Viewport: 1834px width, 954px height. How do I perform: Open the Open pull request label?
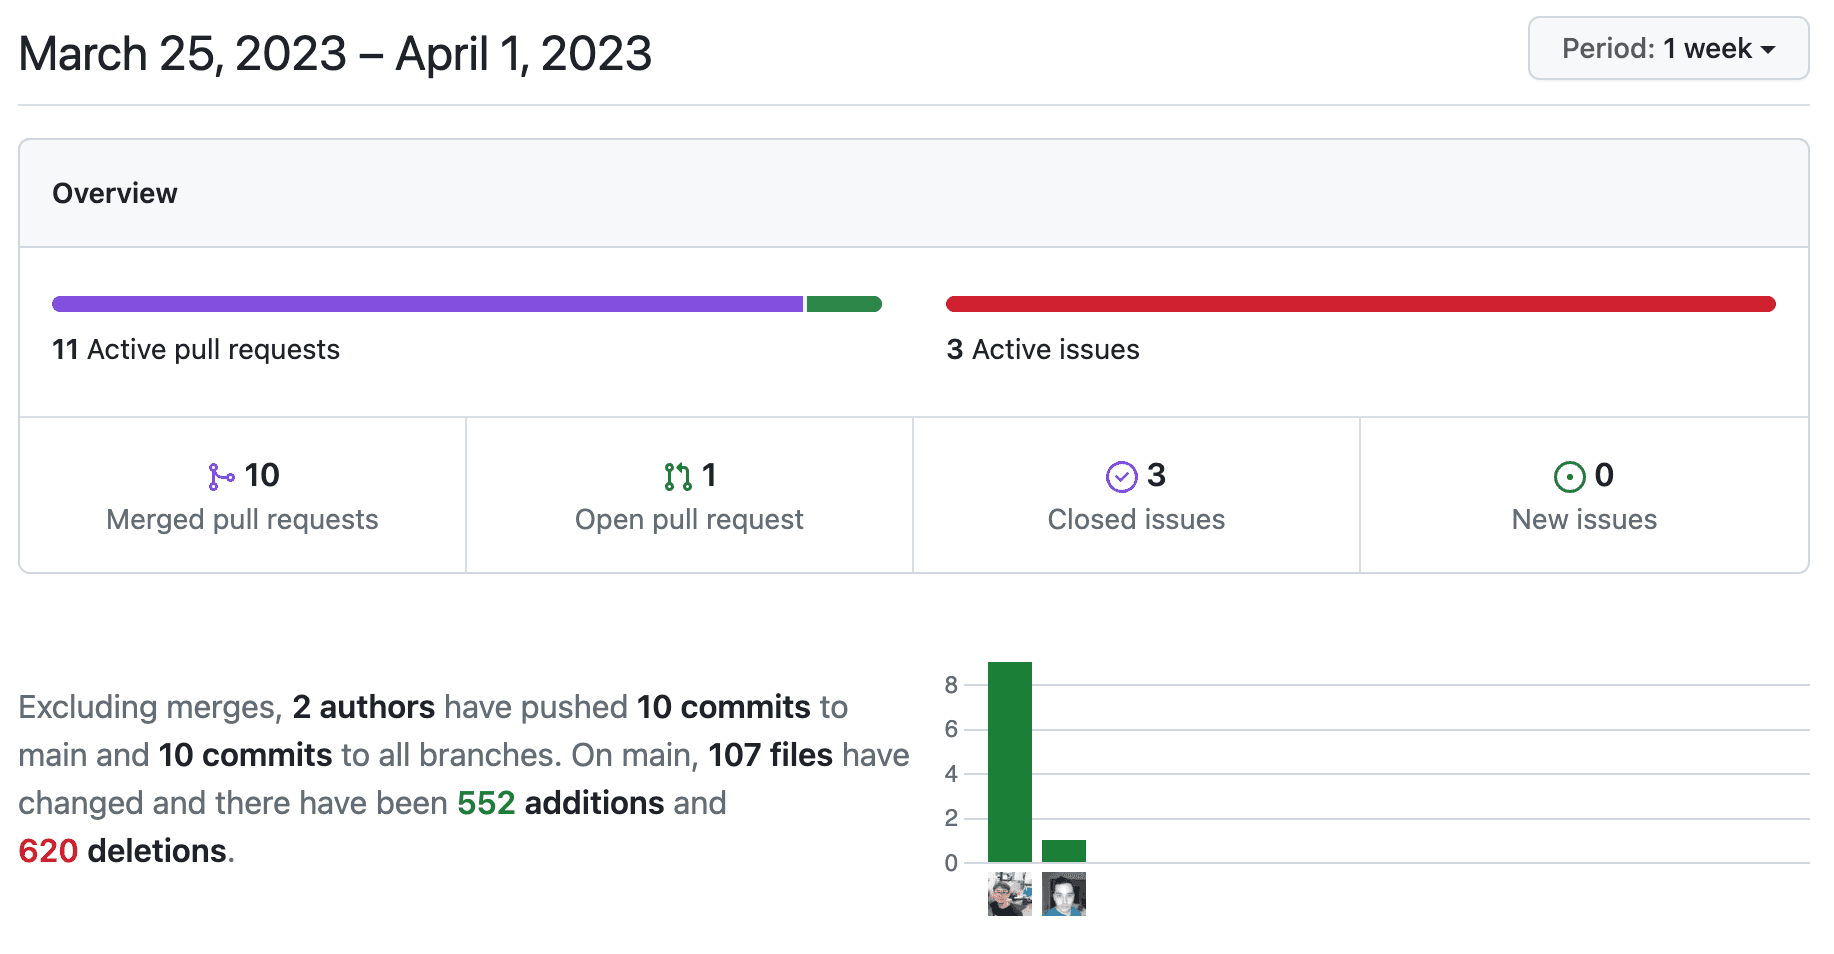pyautogui.click(x=688, y=520)
